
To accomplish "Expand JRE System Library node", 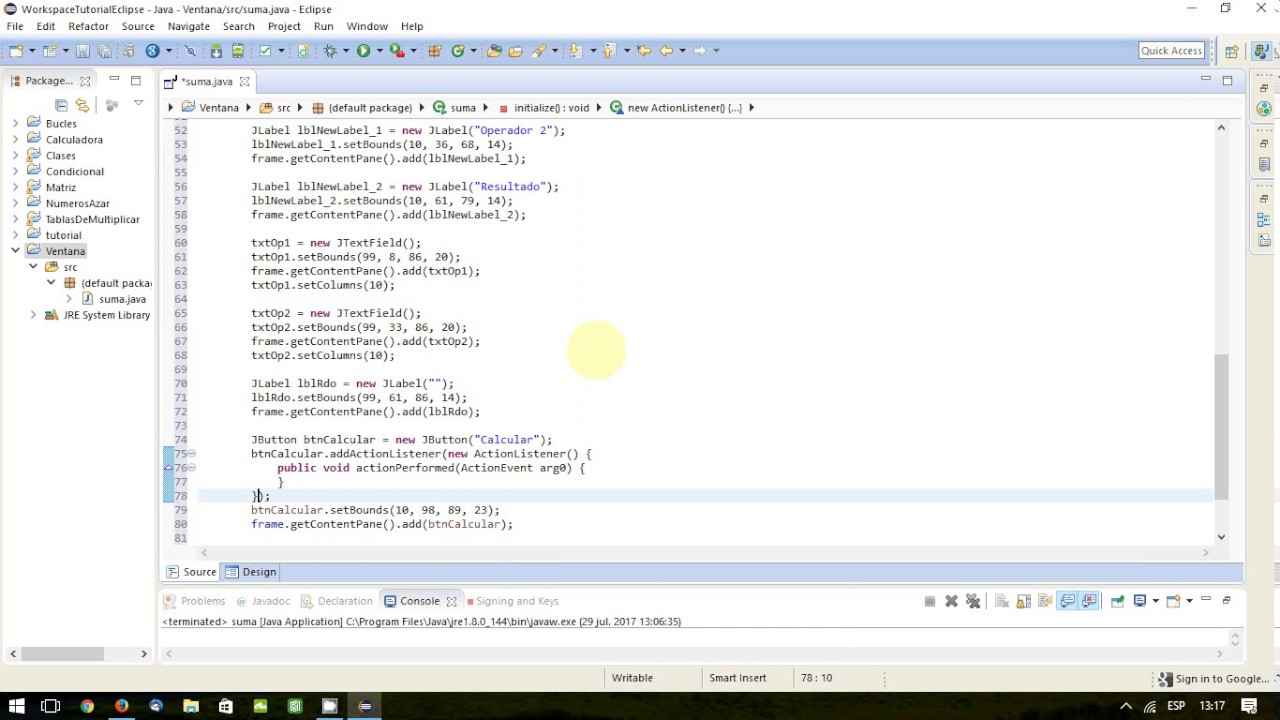I will (33, 315).
